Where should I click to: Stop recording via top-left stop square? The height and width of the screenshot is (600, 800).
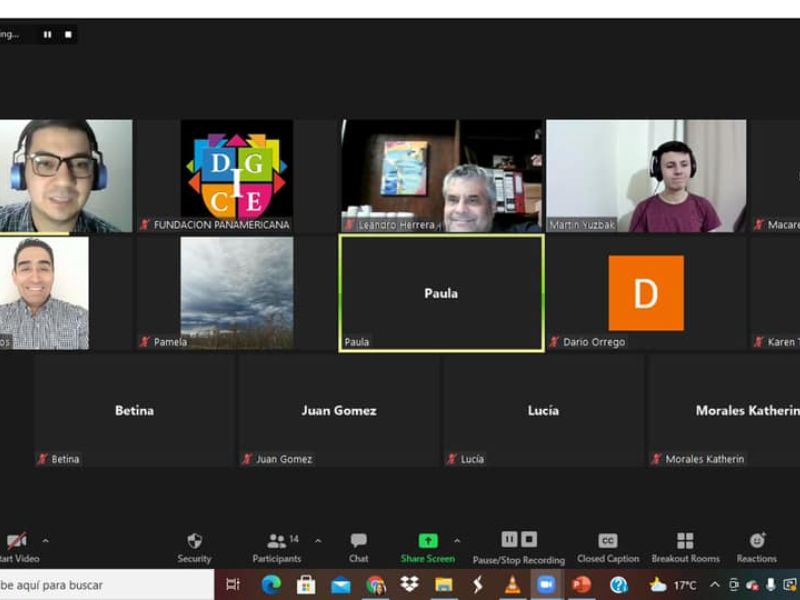click(68, 34)
